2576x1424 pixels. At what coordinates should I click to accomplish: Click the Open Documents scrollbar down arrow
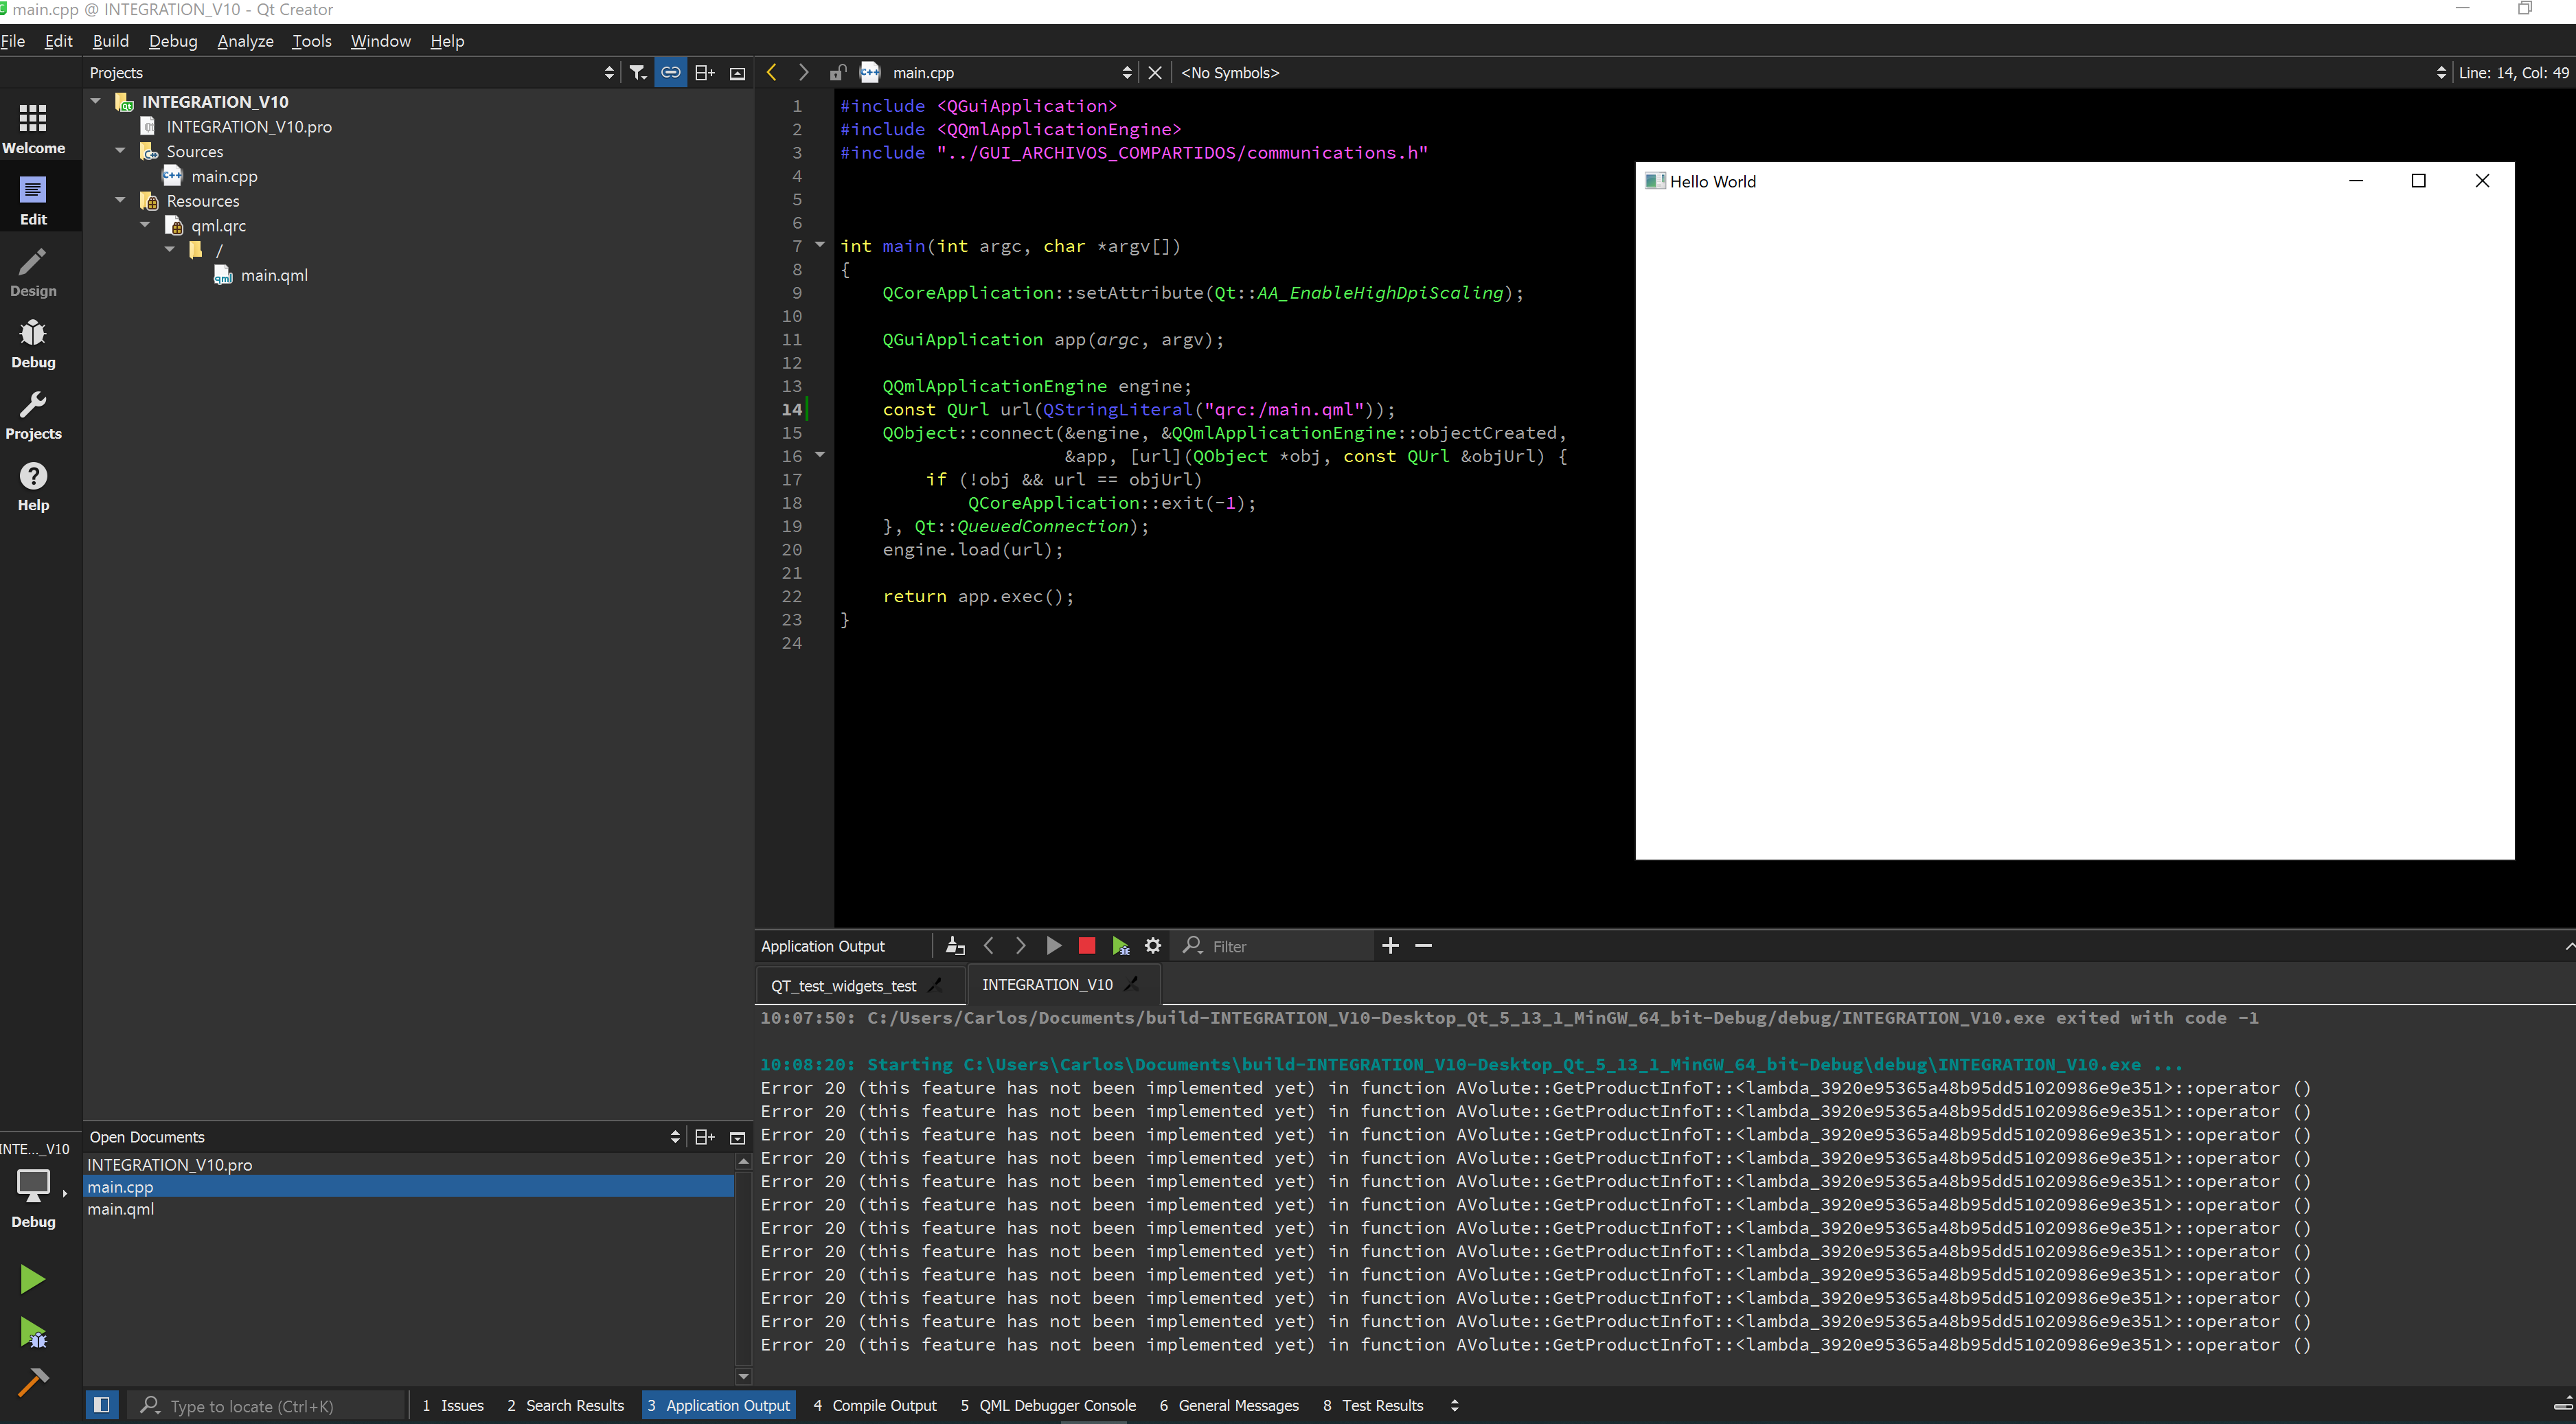743,1375
